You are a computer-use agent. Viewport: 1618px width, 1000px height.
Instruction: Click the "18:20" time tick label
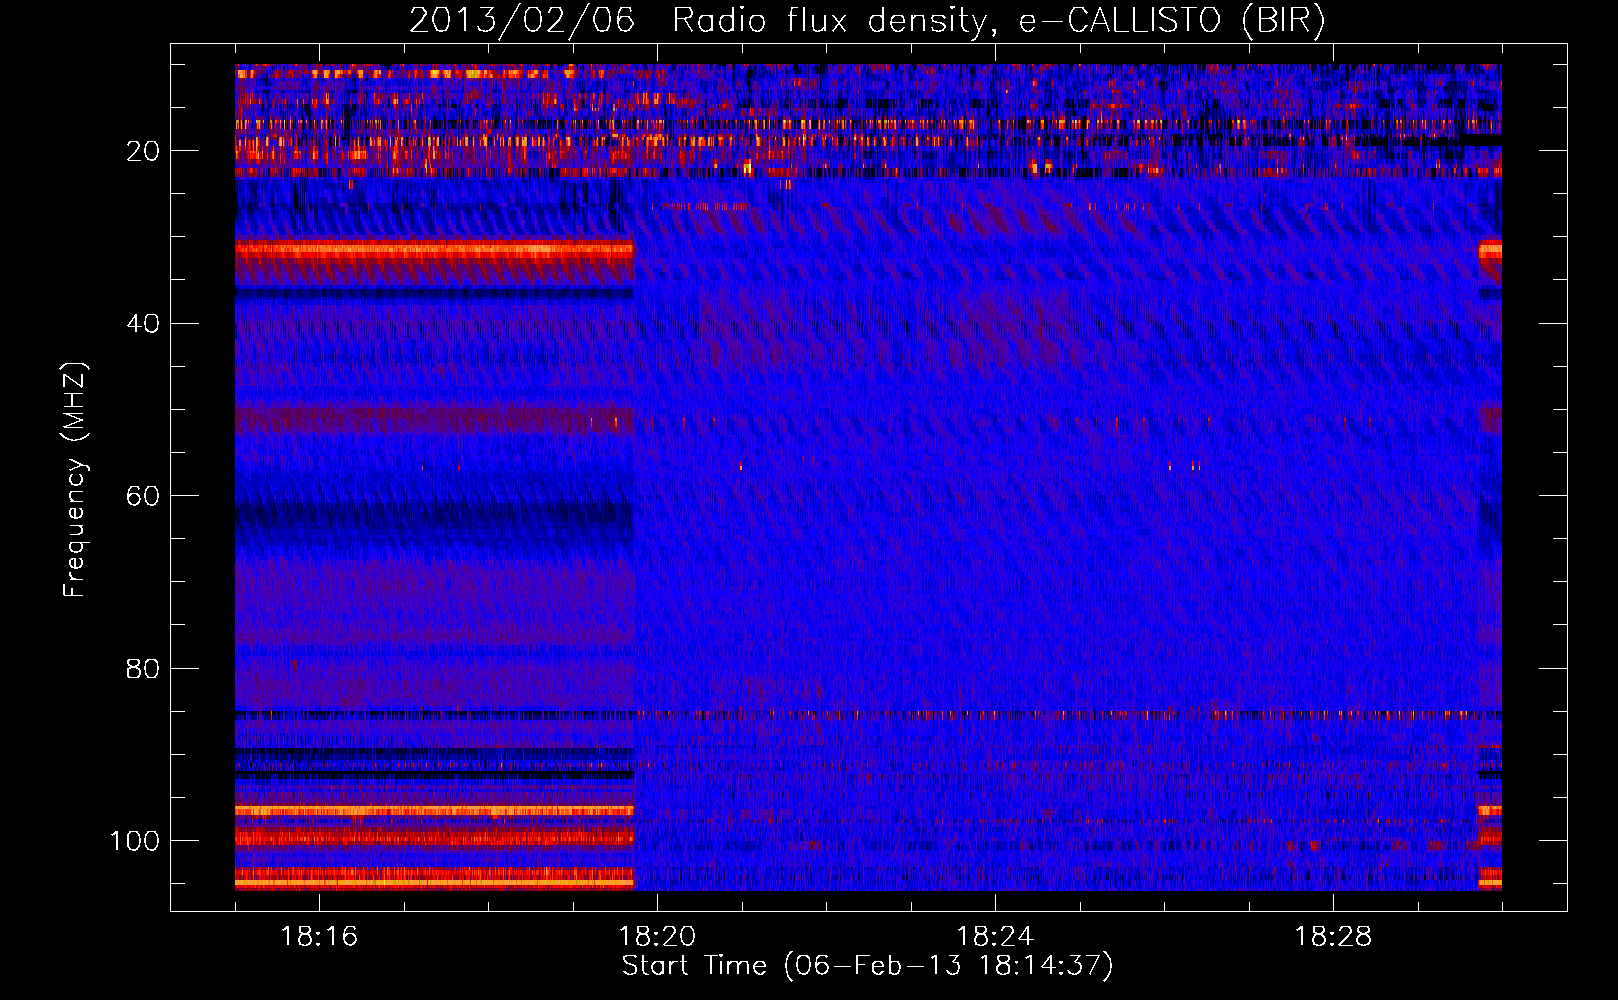pyautogui.click(x=657, y=937)
